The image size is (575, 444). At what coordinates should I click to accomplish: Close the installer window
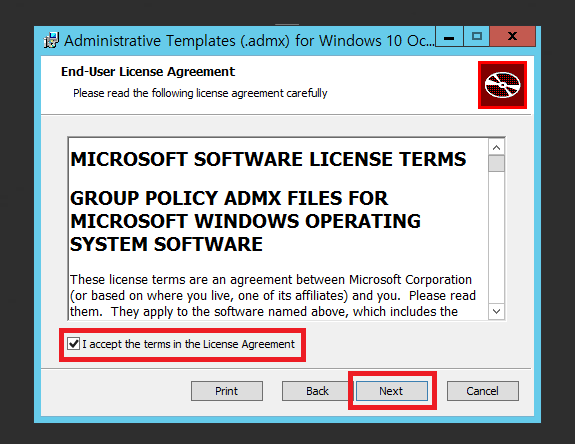click(512, 36)
